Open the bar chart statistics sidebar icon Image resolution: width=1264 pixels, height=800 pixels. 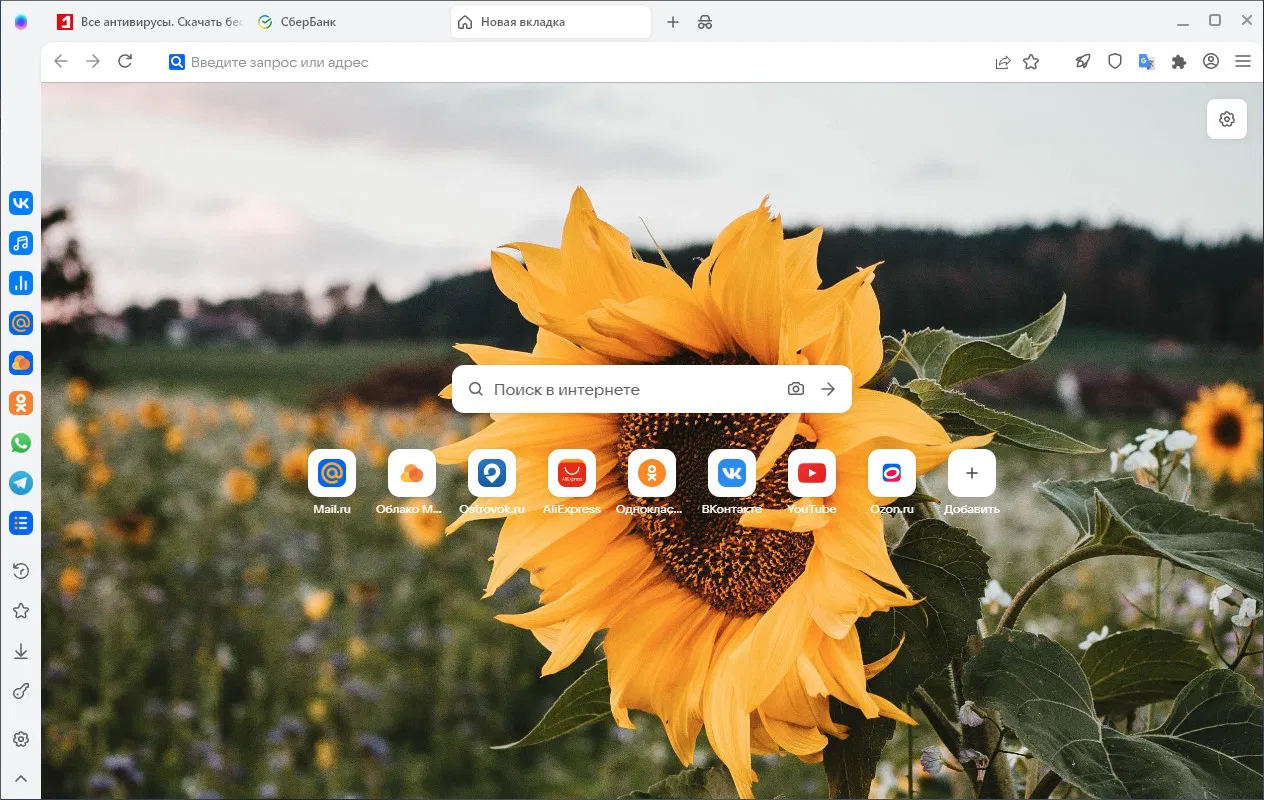[x=20, y=283]
